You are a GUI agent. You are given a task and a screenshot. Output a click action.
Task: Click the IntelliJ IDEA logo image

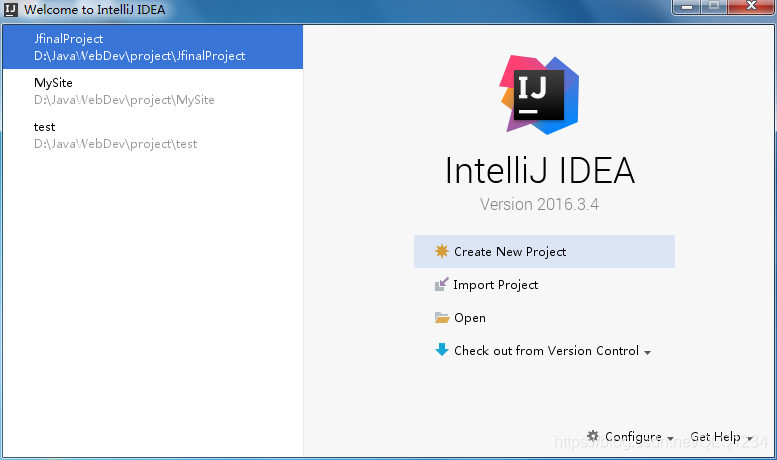pyautogui.click(x=540, y=95)
